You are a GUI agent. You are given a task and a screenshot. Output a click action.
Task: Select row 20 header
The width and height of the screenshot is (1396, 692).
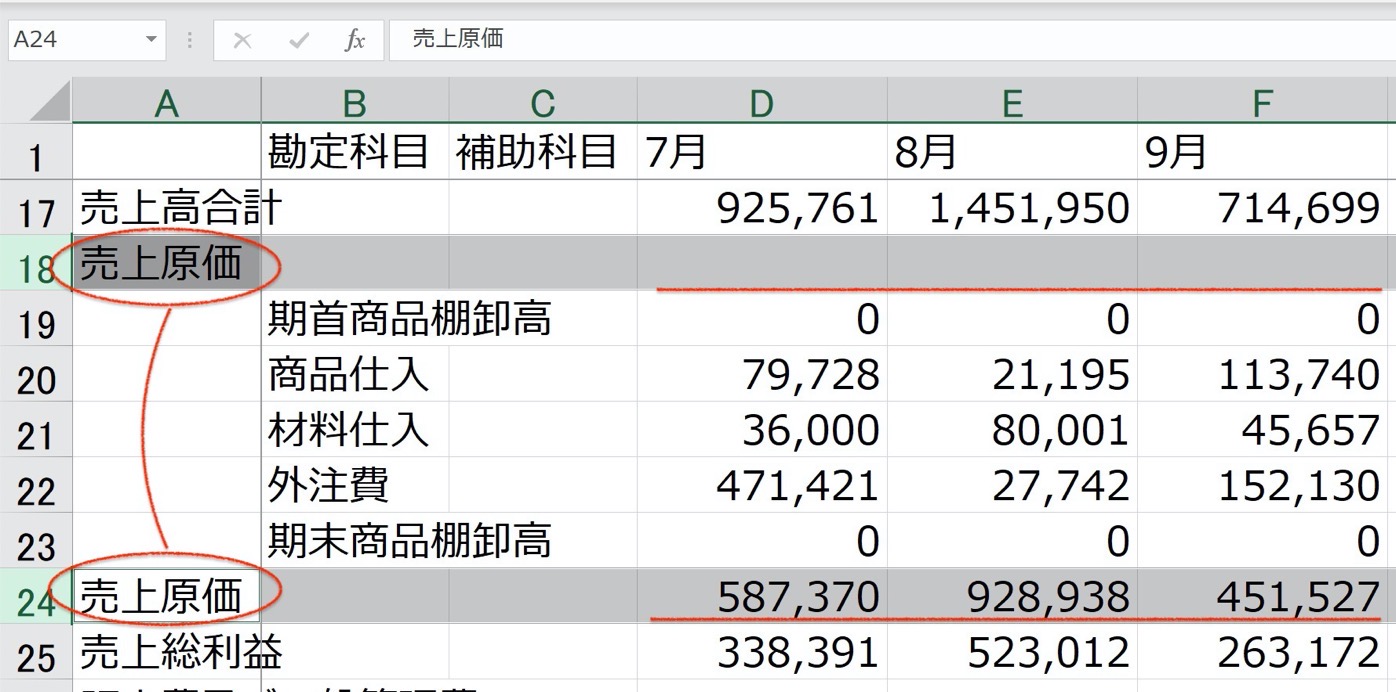coord(36,375)
